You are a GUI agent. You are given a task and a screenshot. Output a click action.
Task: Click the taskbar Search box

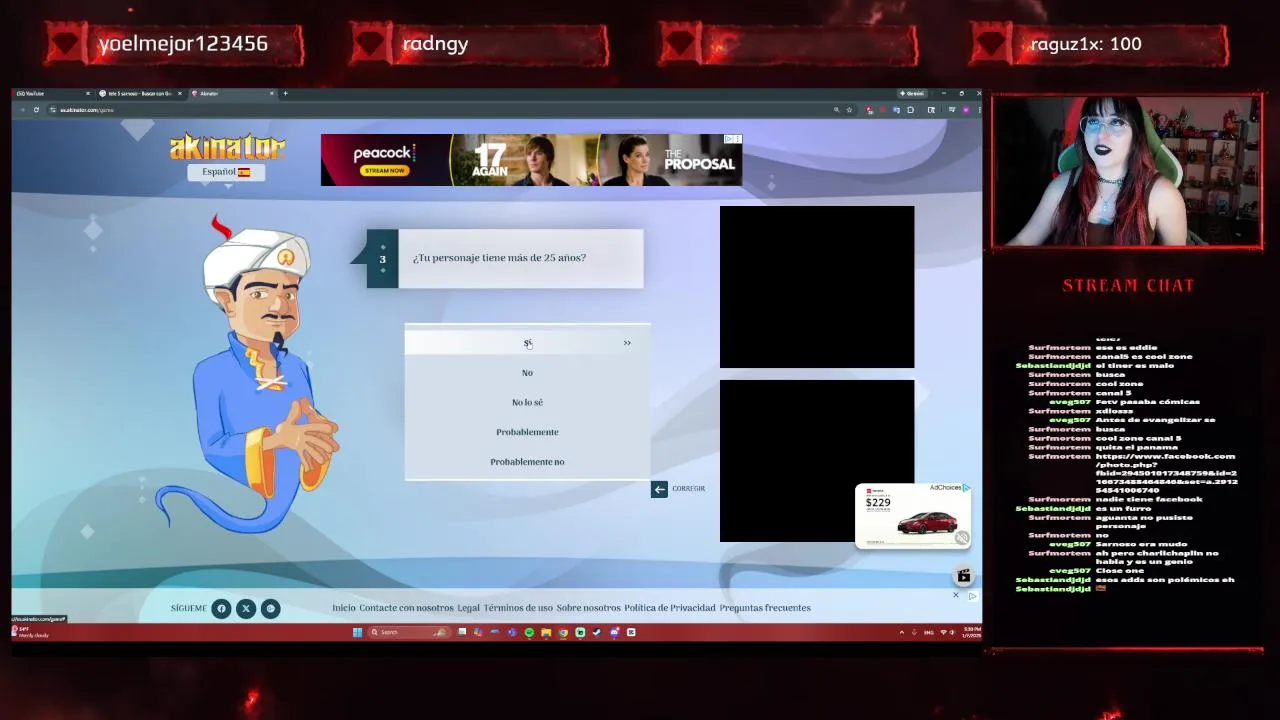[409, 632]
